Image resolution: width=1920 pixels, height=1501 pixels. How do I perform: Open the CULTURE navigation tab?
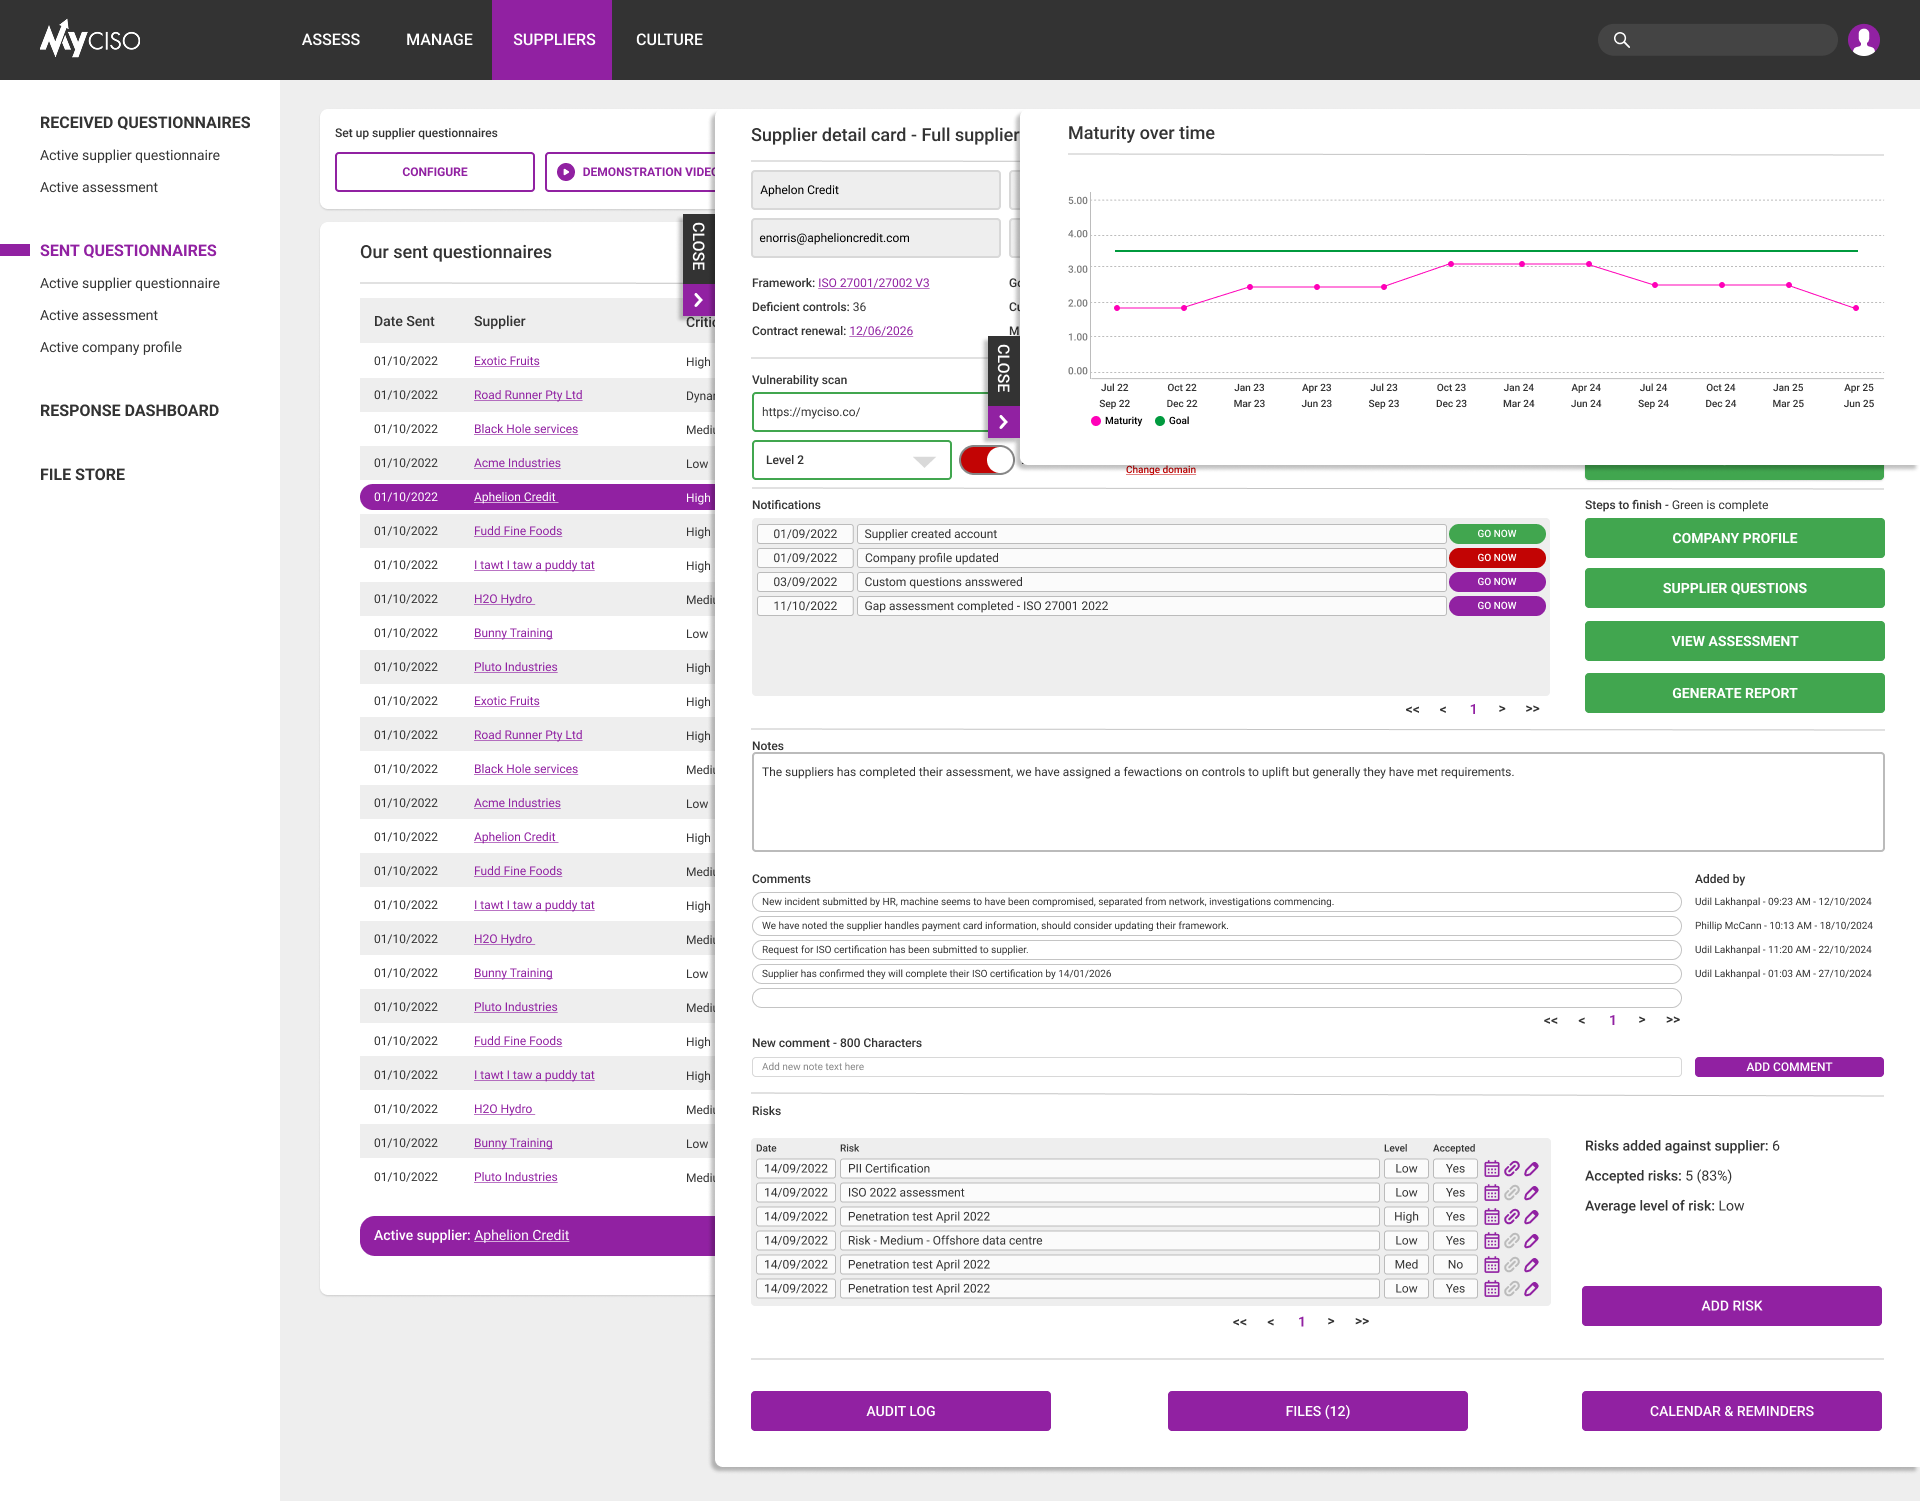[x=669, y=40]
